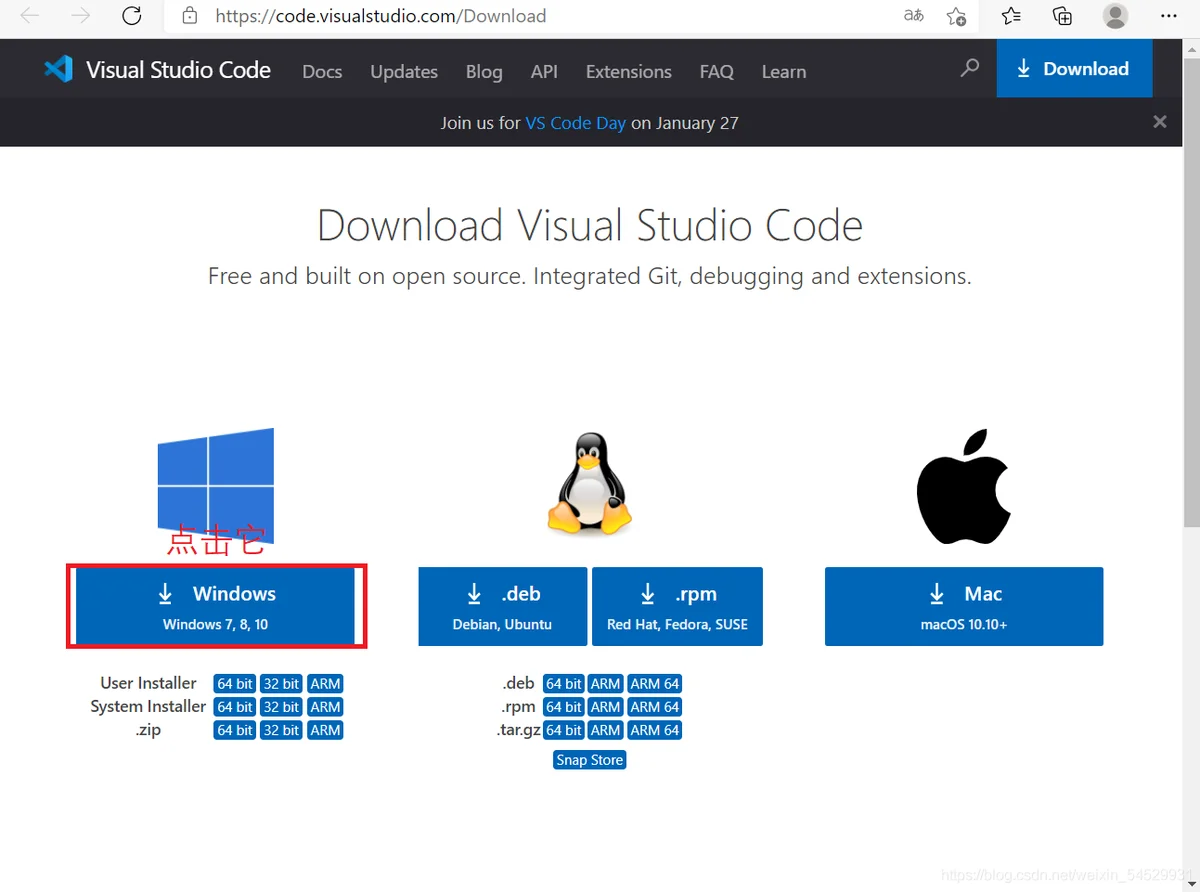Image resolution: width=1200 pixels, height=892 pixels.
Task: Select Windows .zip 32 bit
Action: click(281, 730)
